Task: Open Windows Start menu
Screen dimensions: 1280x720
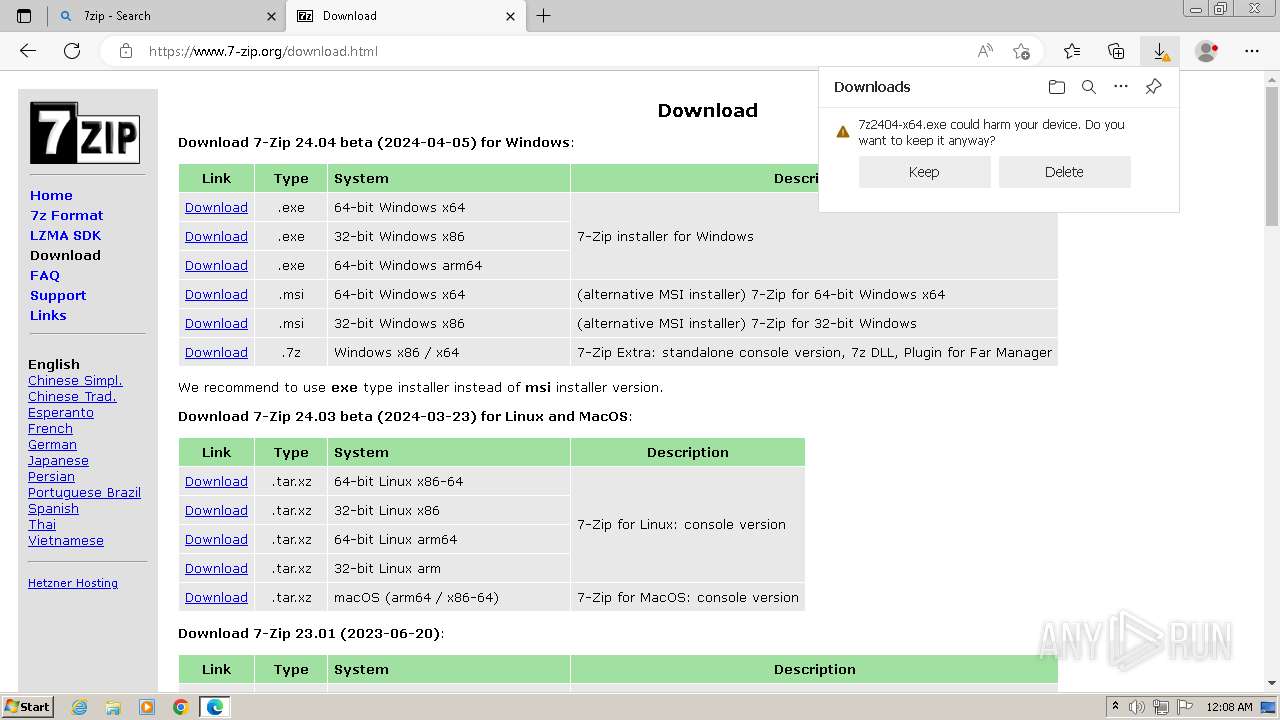Action: 28,707
